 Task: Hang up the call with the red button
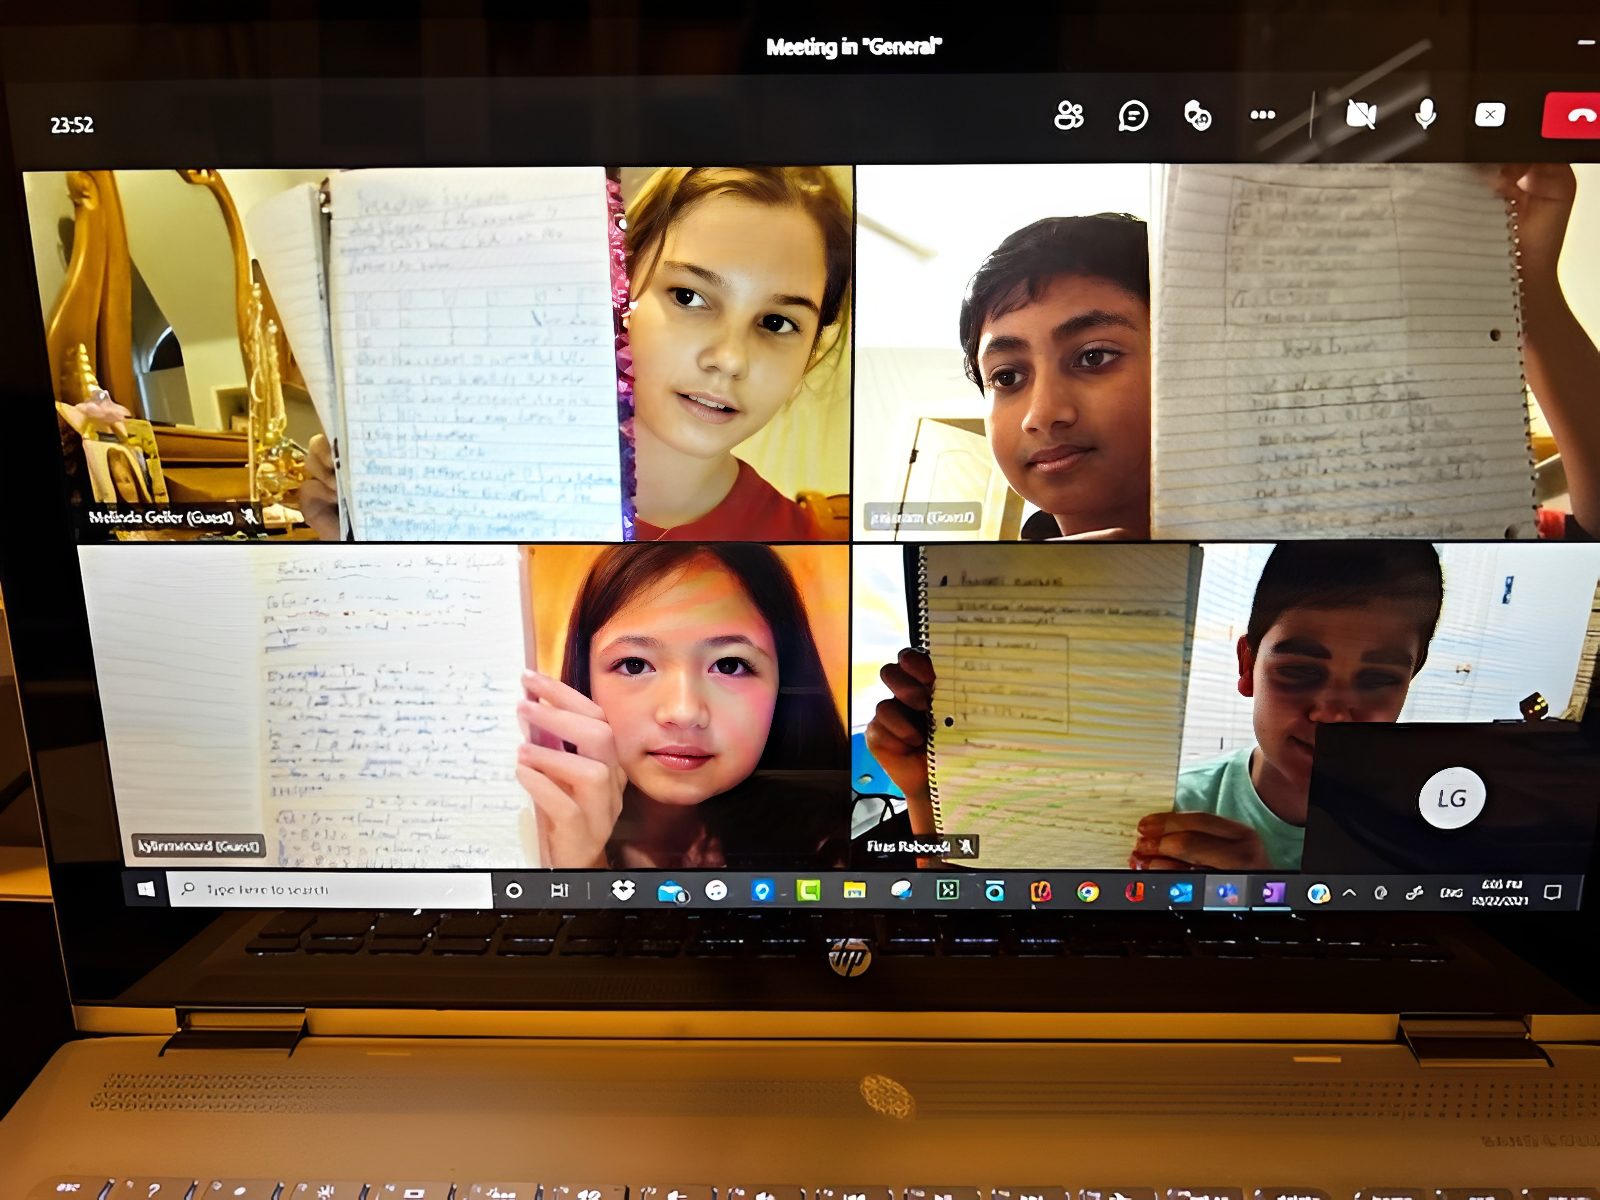tap(1573, 116)
